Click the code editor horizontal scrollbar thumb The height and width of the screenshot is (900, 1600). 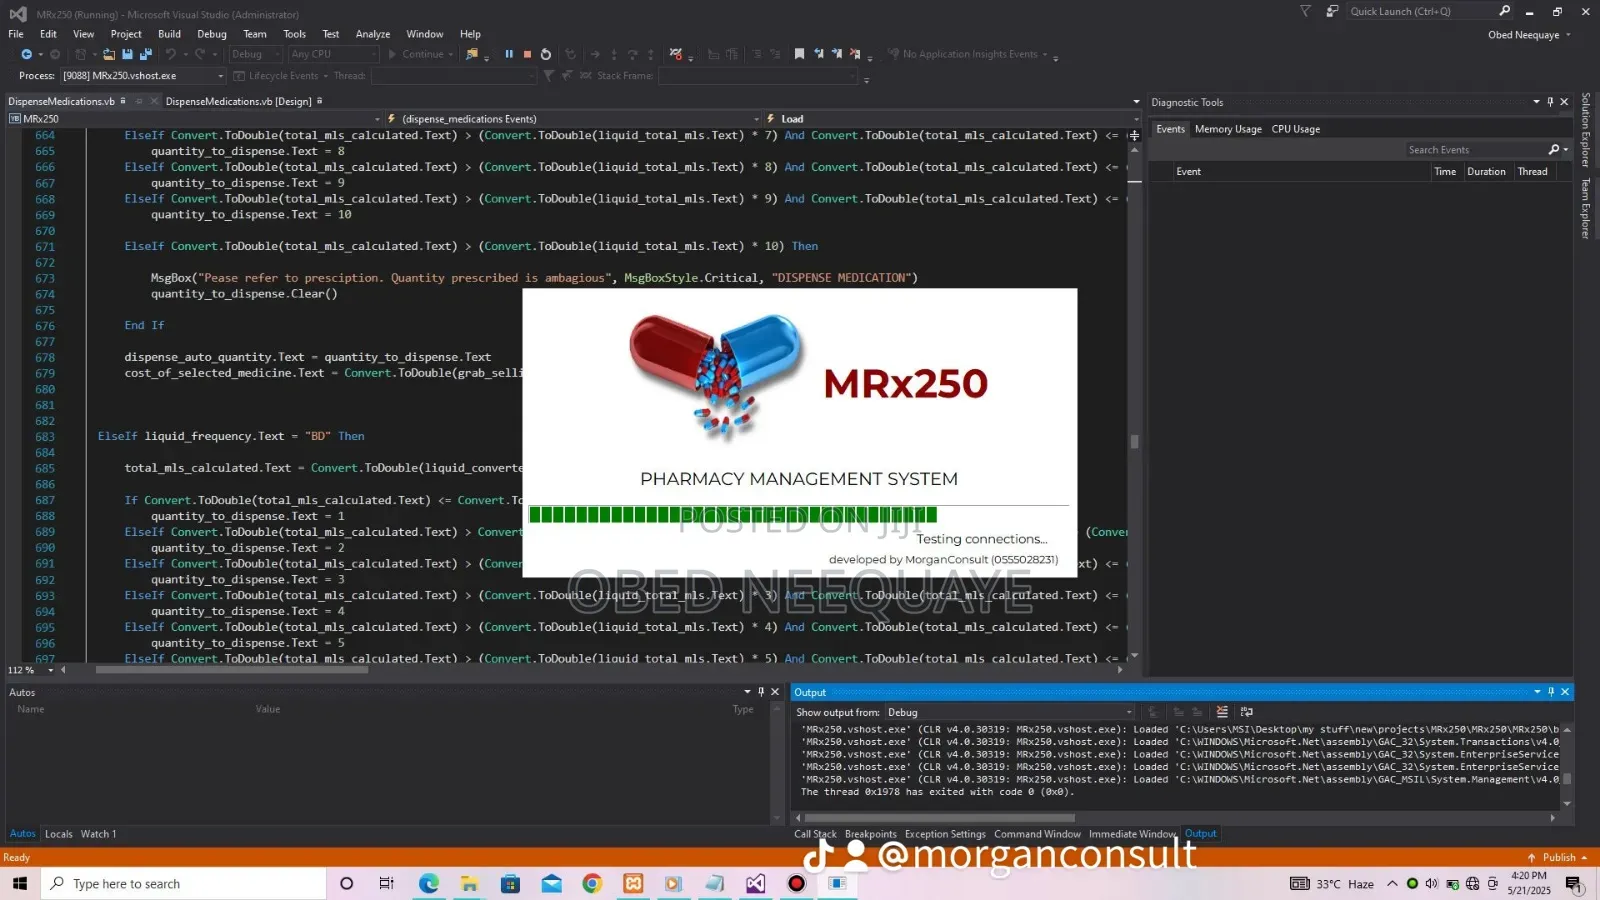(232, 670)
